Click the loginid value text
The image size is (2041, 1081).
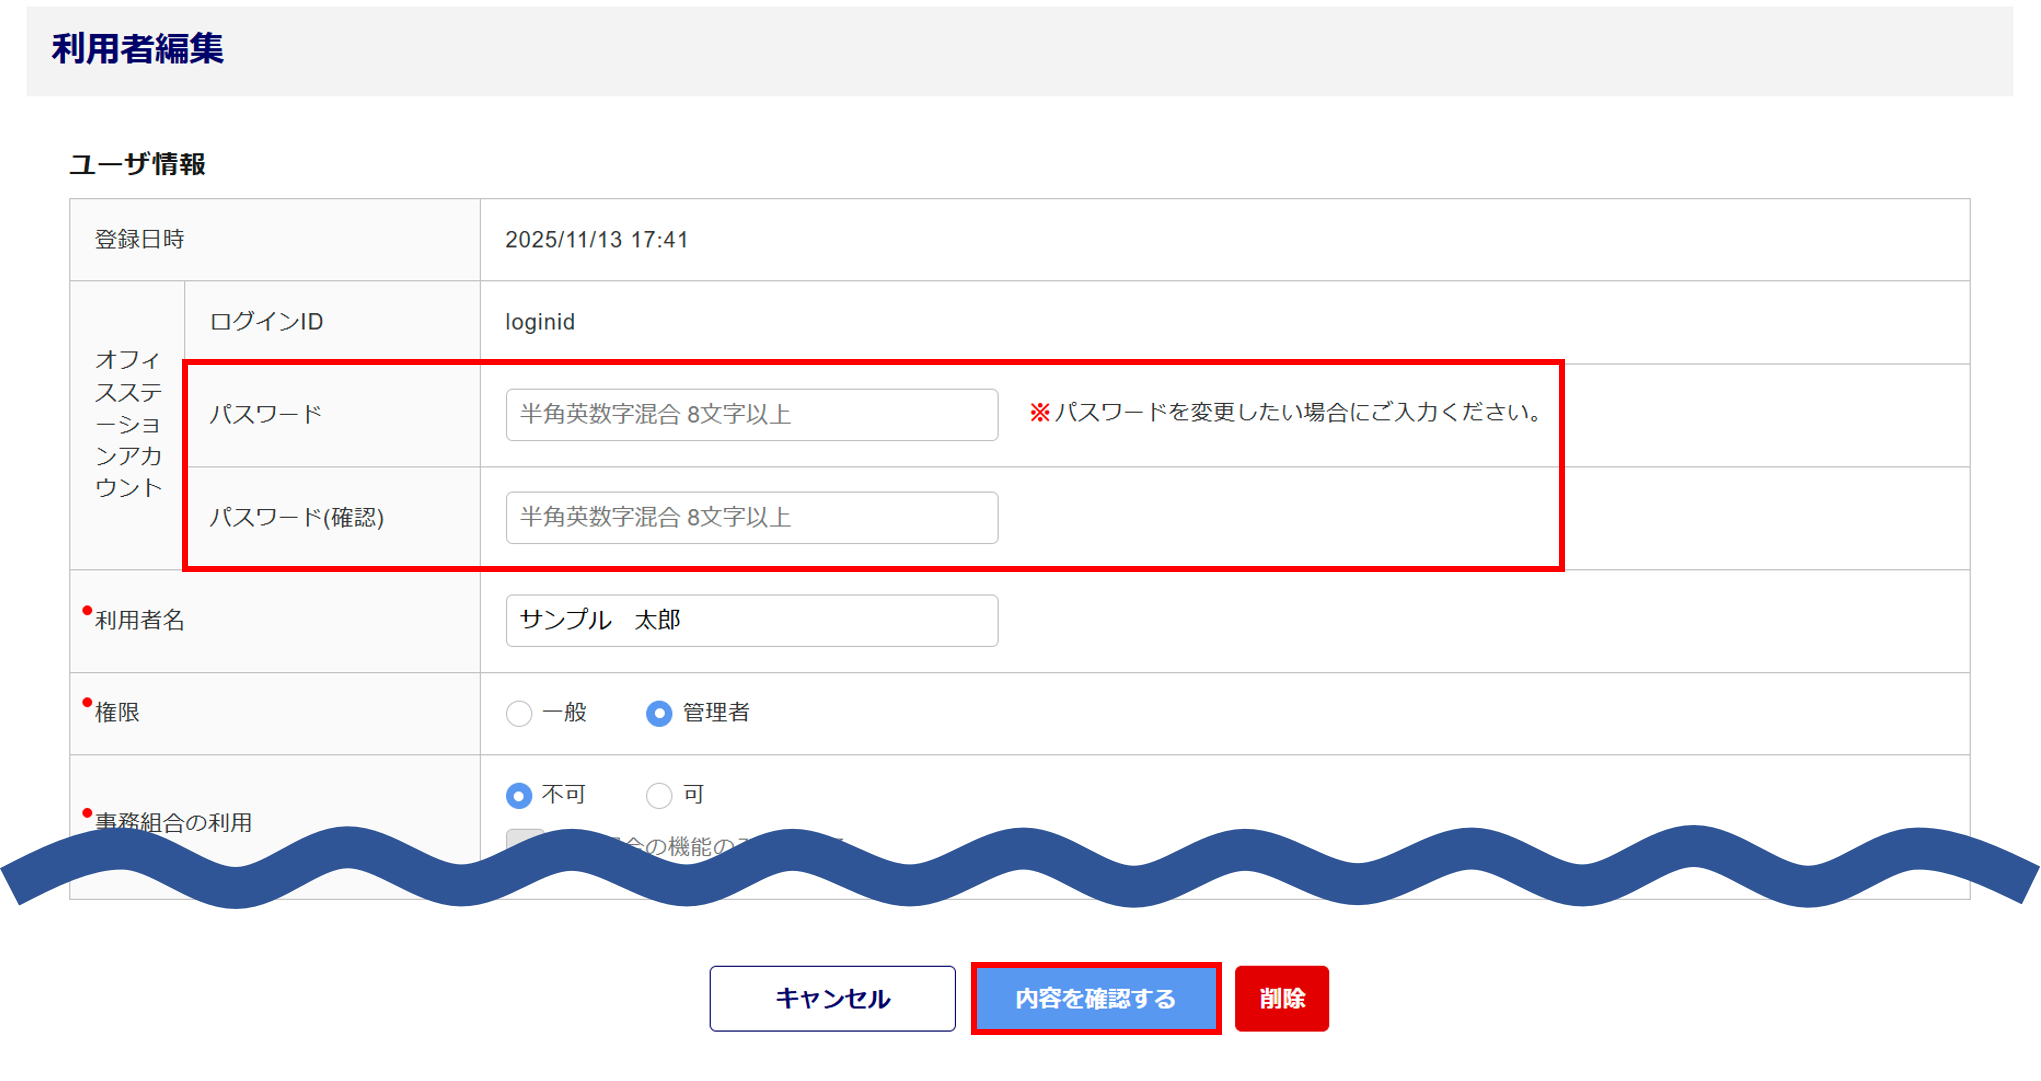click(540, 322)
